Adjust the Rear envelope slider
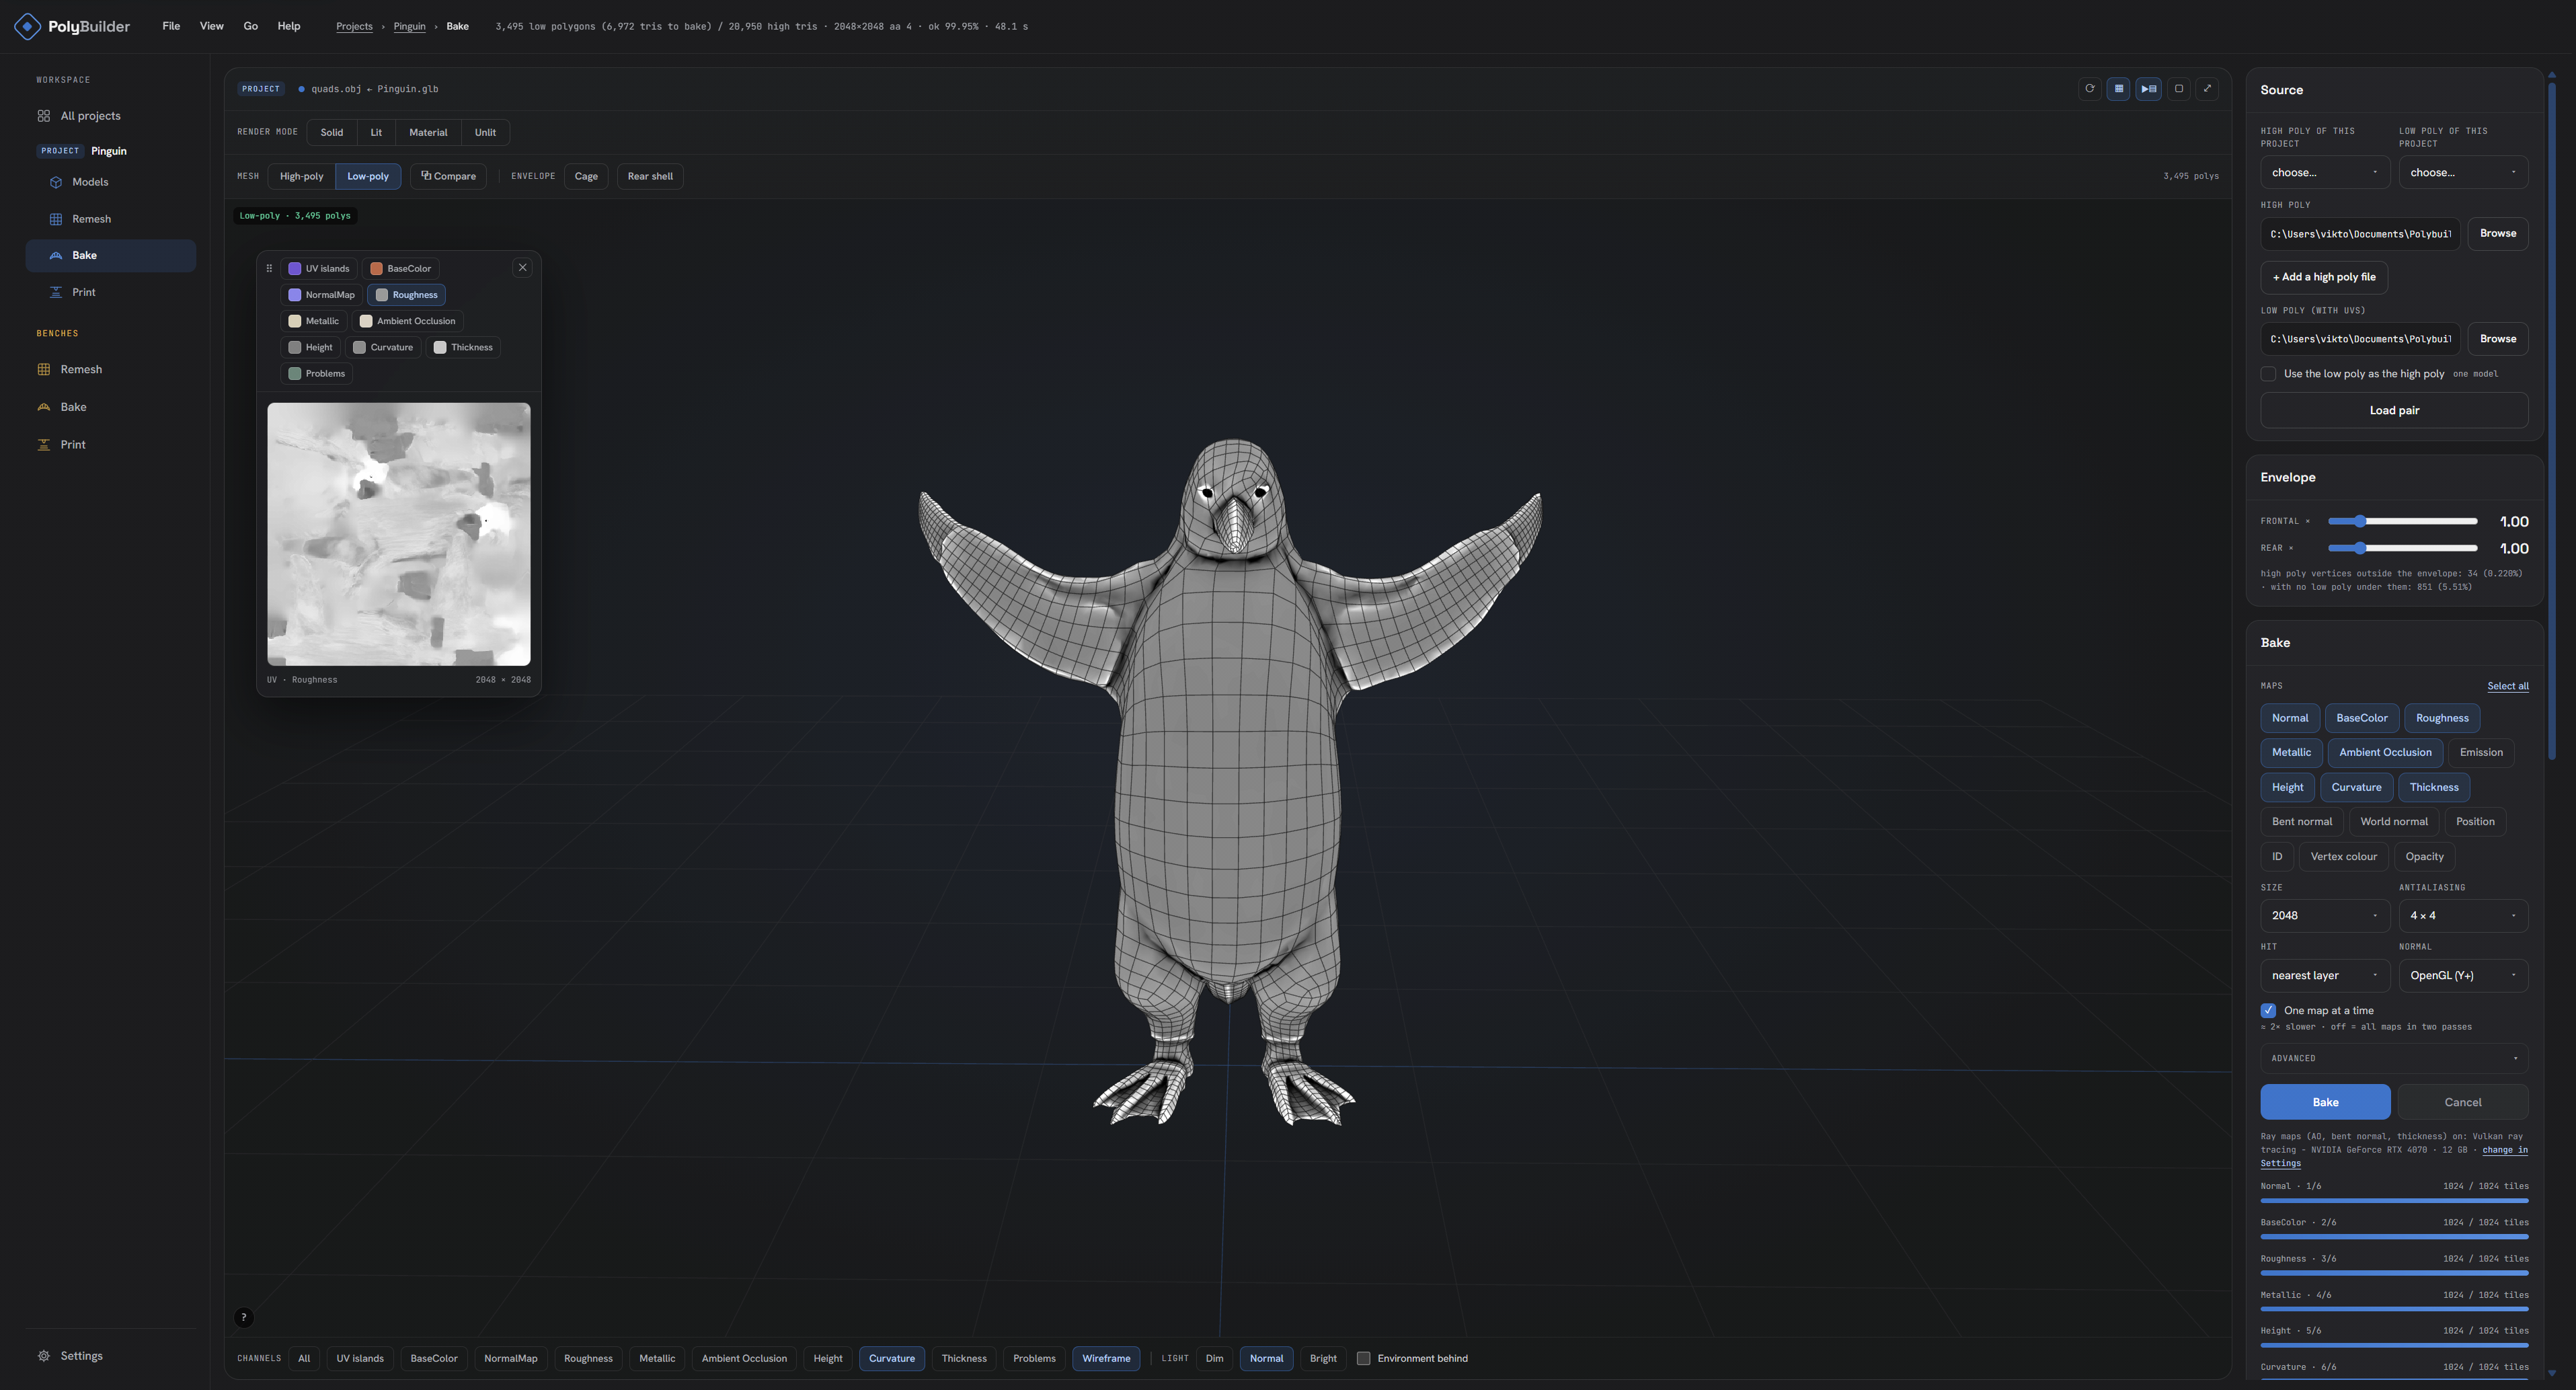Viewport: 2576px width, 1390px height. (x=2402, y=548)
